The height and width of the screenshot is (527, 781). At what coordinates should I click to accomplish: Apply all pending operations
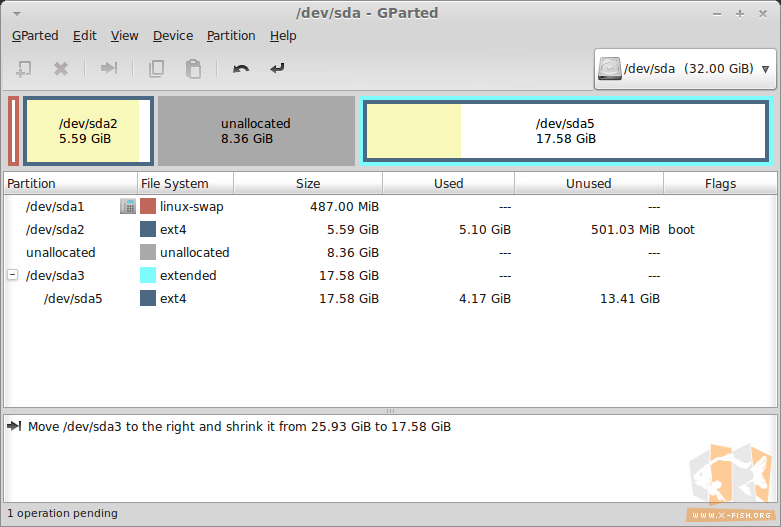pyautogui.click(x=277, y=68)
